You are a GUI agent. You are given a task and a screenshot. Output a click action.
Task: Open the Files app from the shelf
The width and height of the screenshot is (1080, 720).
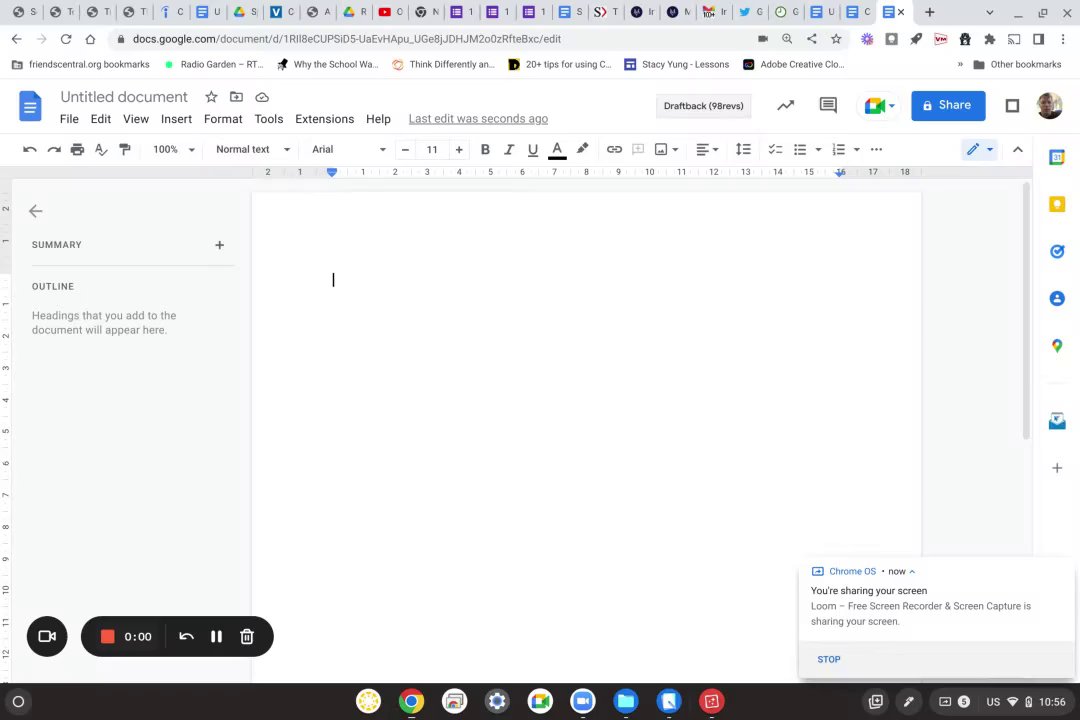pos(625,701)
